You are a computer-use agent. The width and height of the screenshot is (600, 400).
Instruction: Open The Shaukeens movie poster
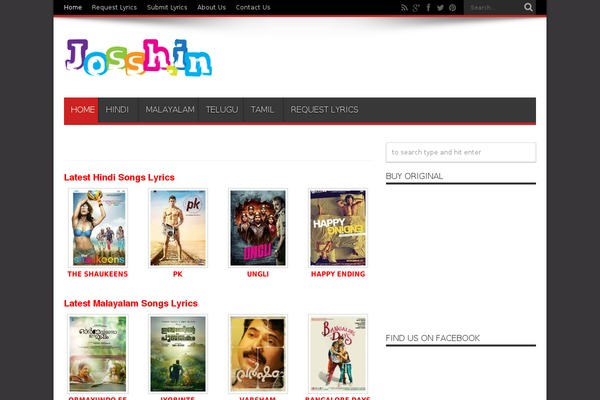[x=98, y=228]
